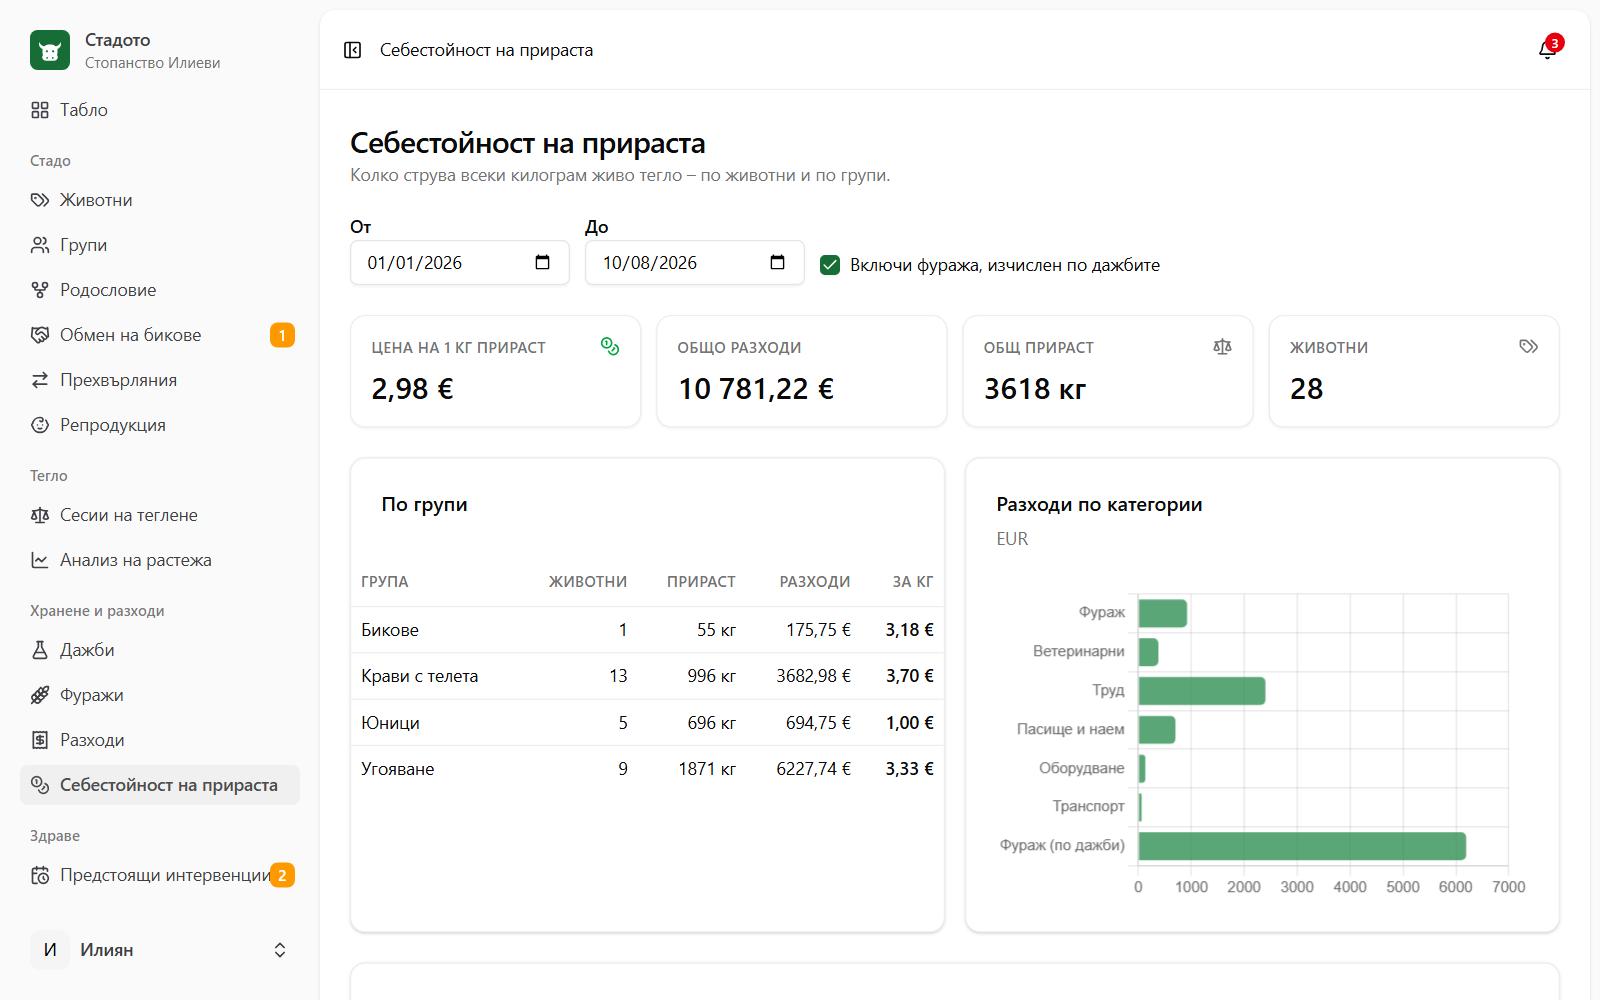Click the Репродукция icon

tap(40, 425)
